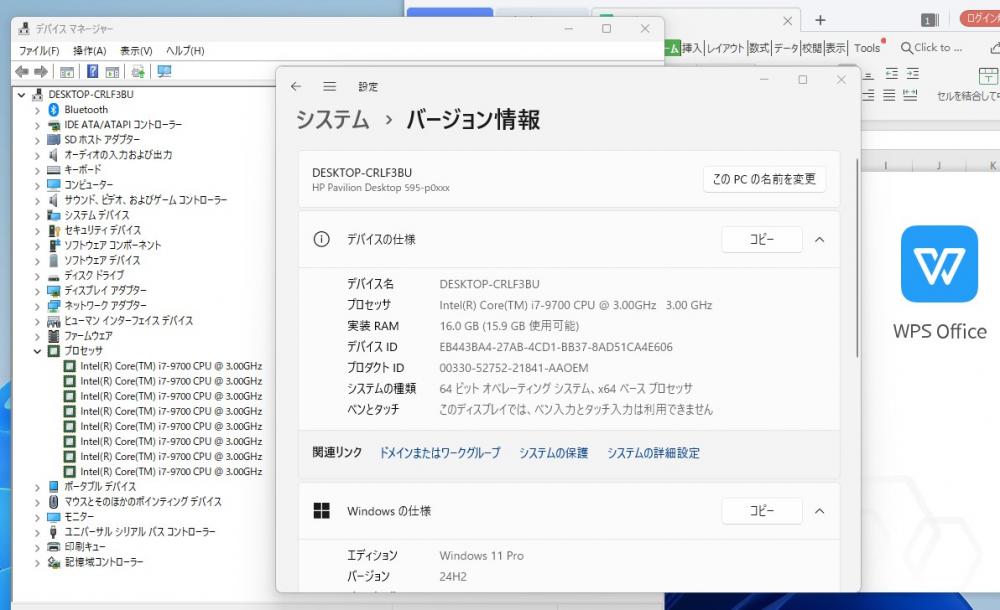Screen dimensions: 1000x610
Task: Expand the ファームウェア node
Action: [x=38, y=336]
